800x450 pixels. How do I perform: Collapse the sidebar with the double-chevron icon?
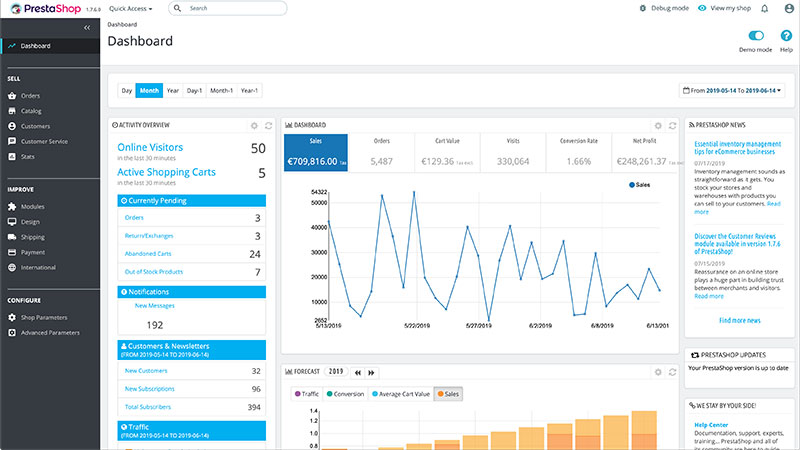pos(87,28)
